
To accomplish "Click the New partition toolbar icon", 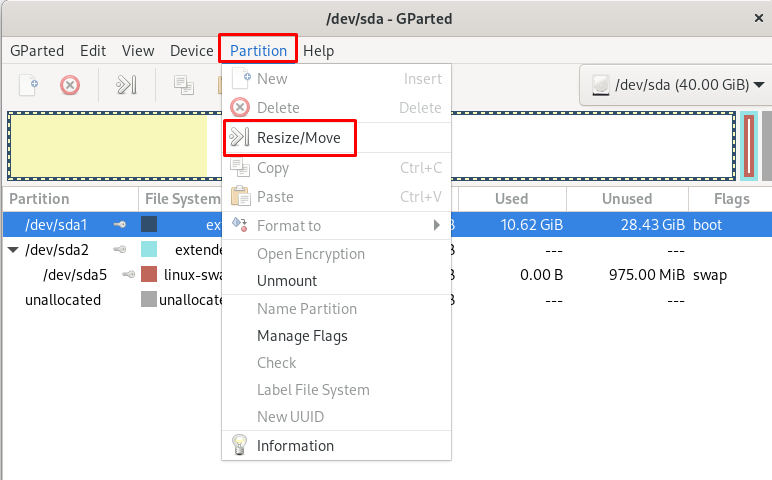I will point(29,85).
